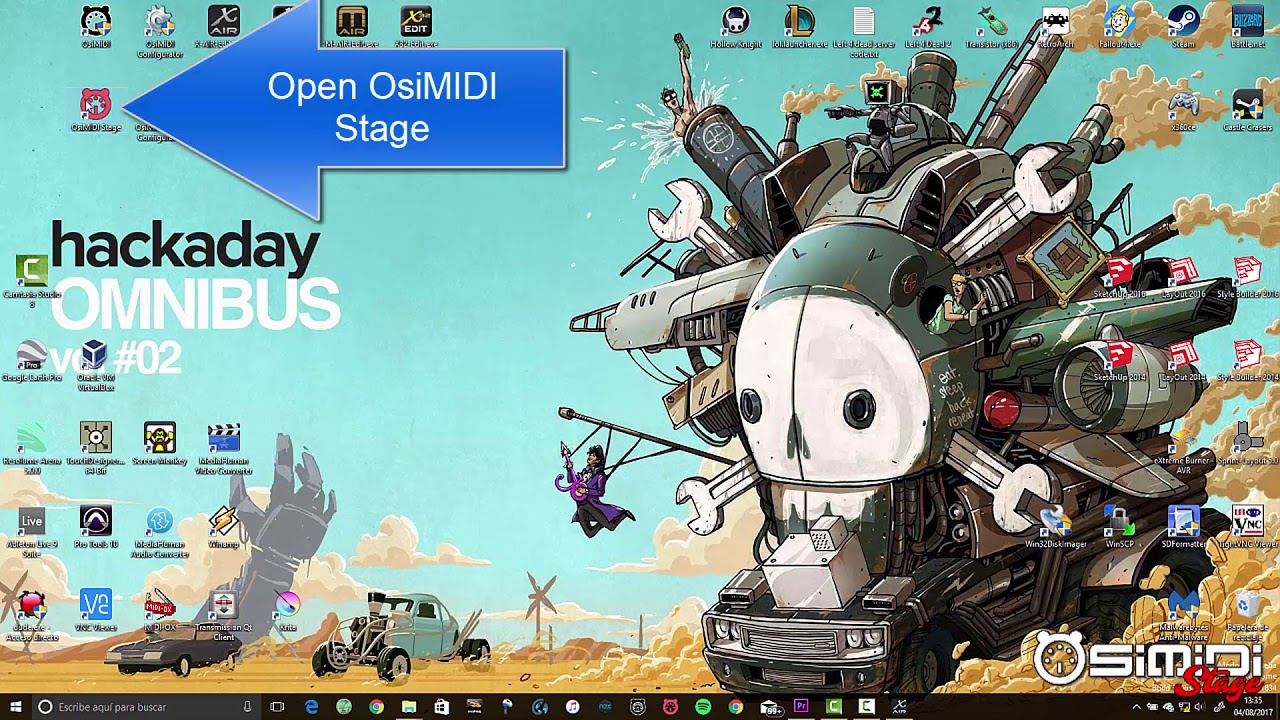Select the Pro Tools 10 desktop icon
The width and height of the screenshot is (1280, 720).
[96, 527]
